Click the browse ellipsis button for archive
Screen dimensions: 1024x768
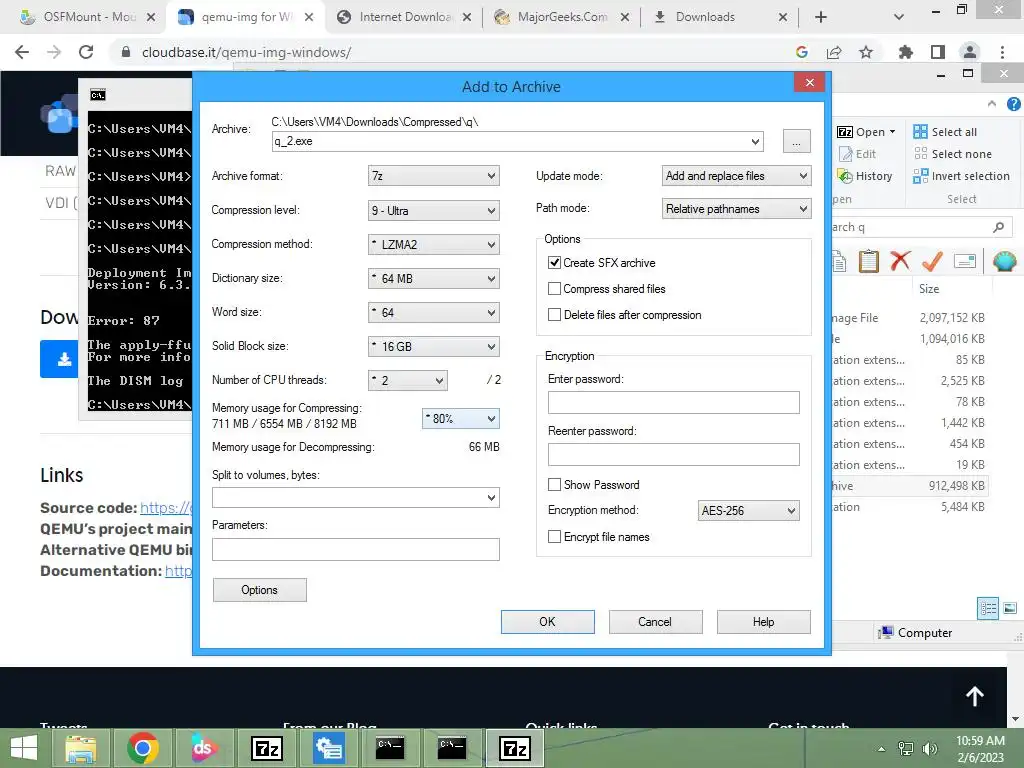pos(797,141)
